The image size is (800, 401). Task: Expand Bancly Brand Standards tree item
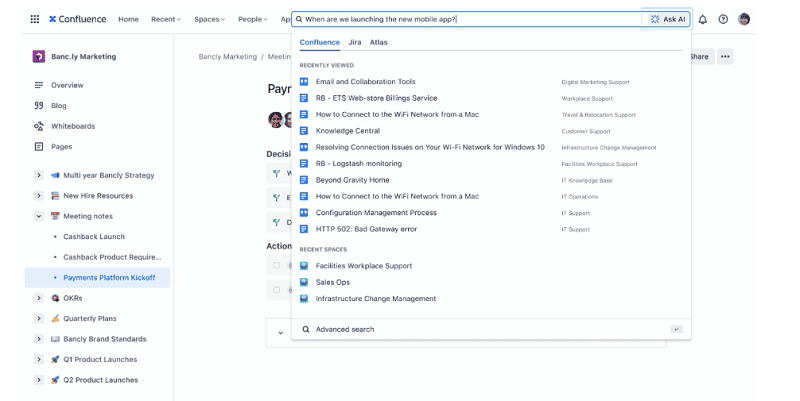click(39, 339)
